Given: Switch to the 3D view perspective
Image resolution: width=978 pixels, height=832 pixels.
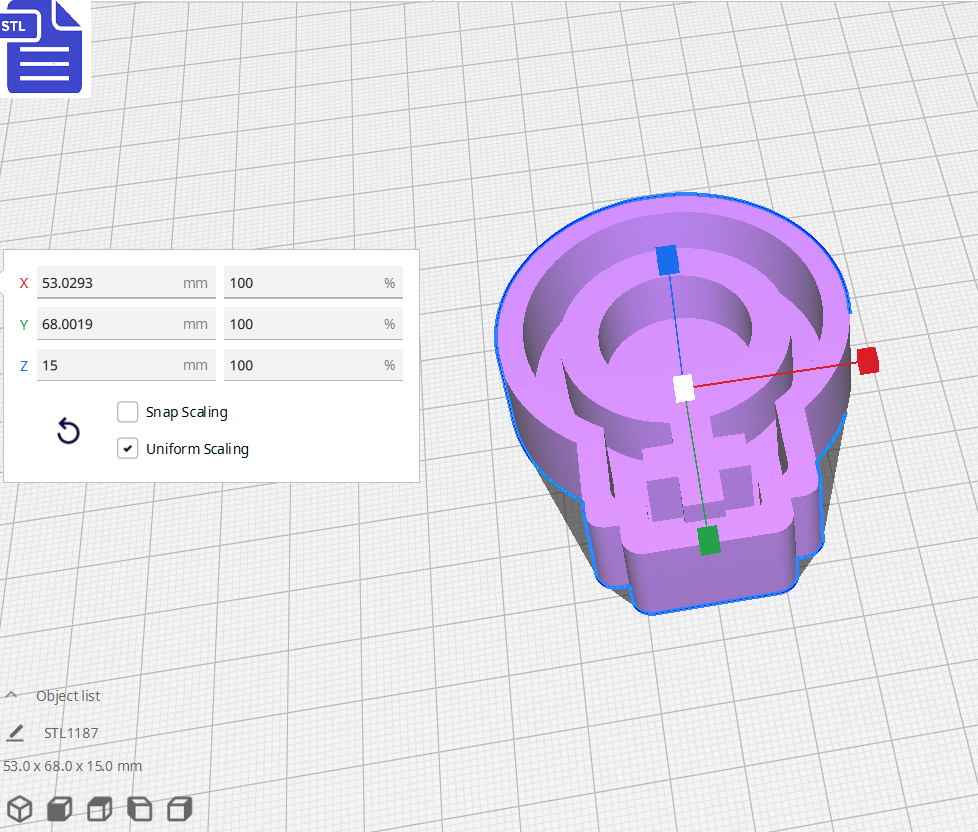Looking at the screenshot, I should (x=19, y=808).
